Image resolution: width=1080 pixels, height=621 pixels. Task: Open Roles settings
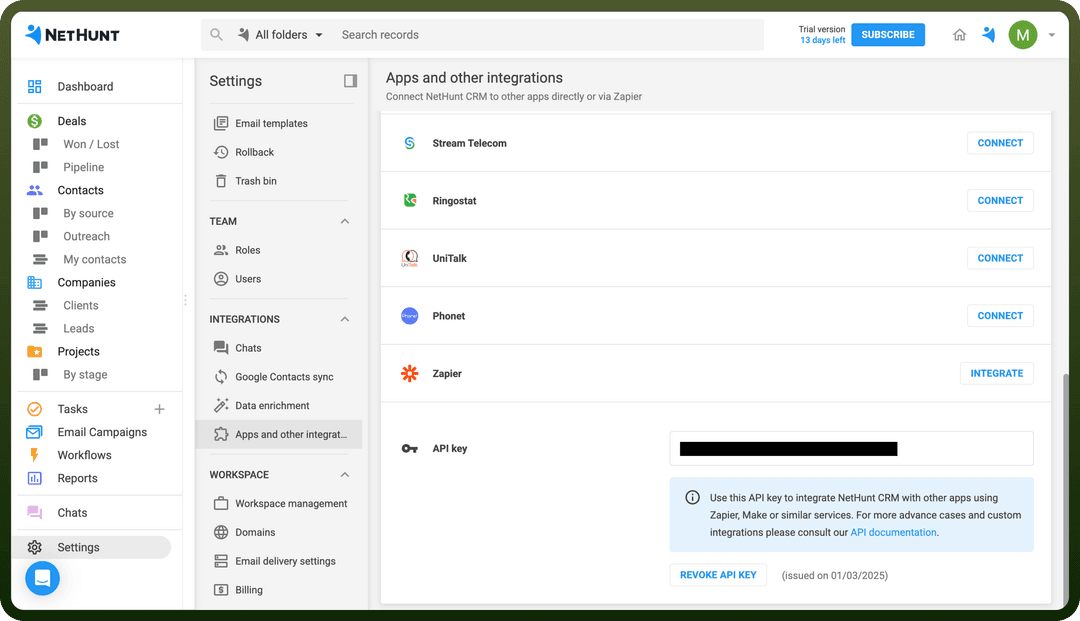(247, 250)
